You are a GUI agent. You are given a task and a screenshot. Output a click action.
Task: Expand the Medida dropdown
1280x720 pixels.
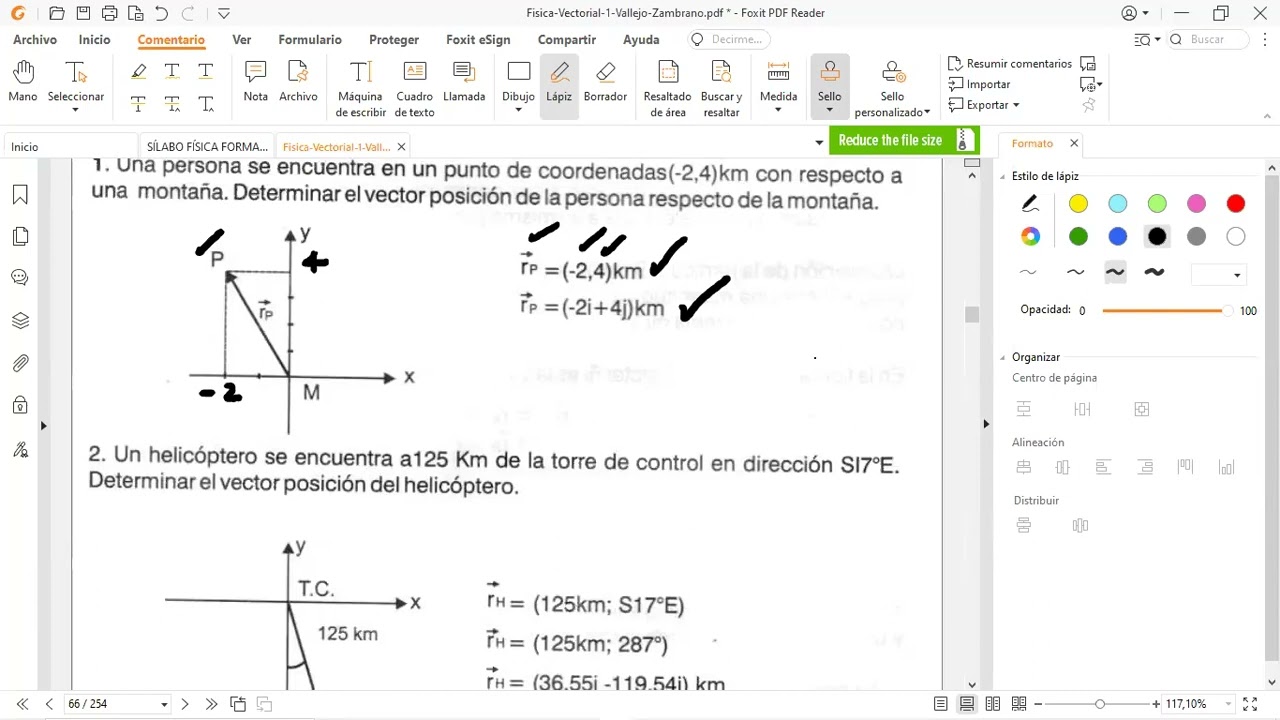coord(778,109)
